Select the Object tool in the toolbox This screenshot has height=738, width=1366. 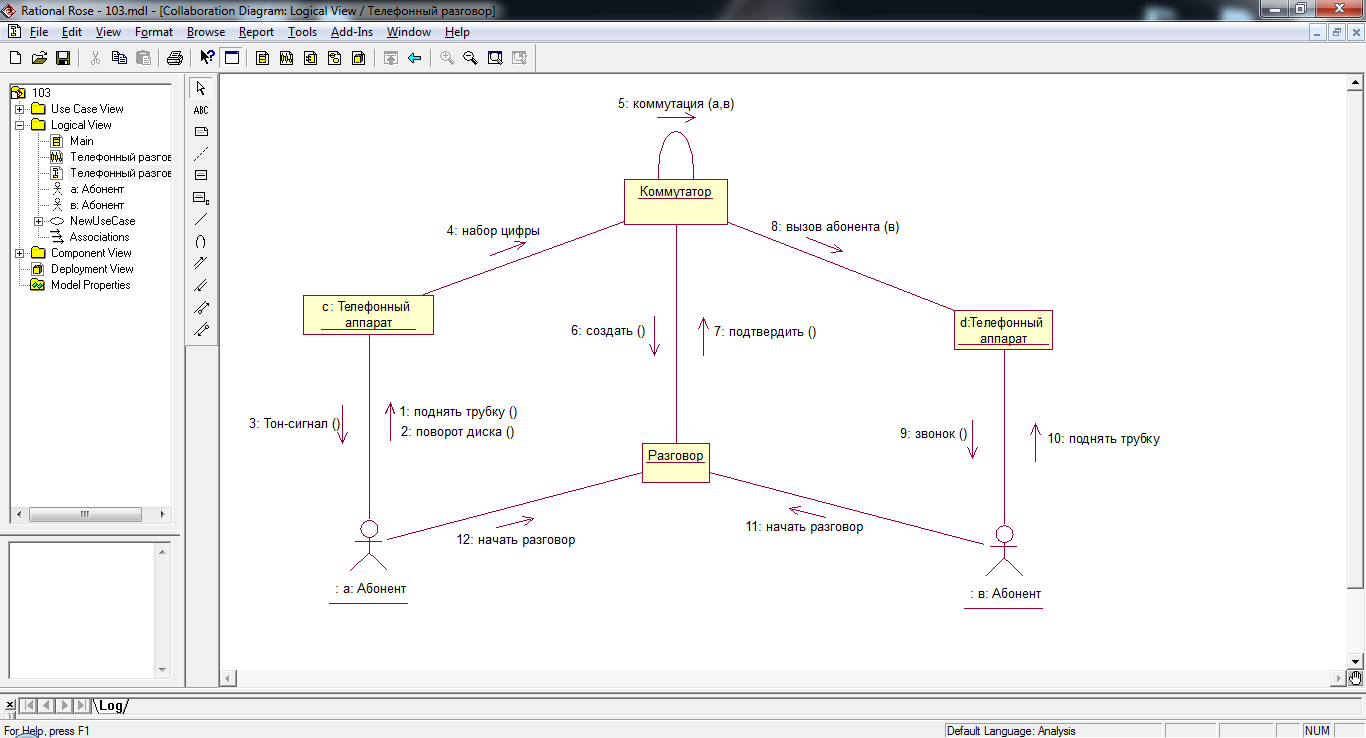(x=201, y=176)
